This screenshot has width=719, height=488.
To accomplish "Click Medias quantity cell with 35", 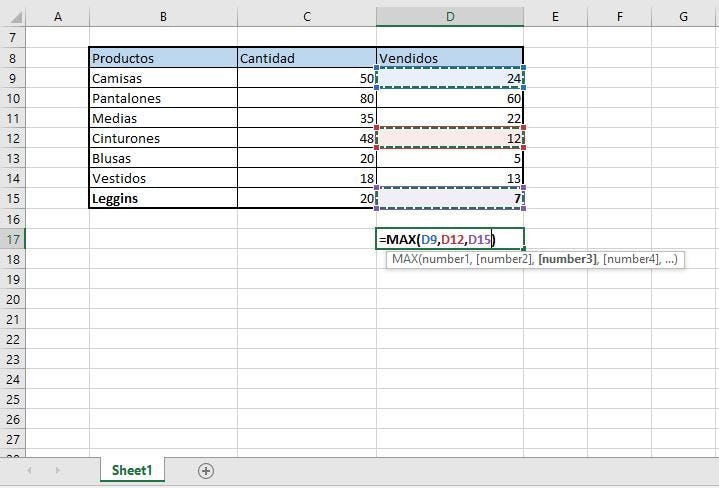I will pyautogui.click(x=307, y=118).
